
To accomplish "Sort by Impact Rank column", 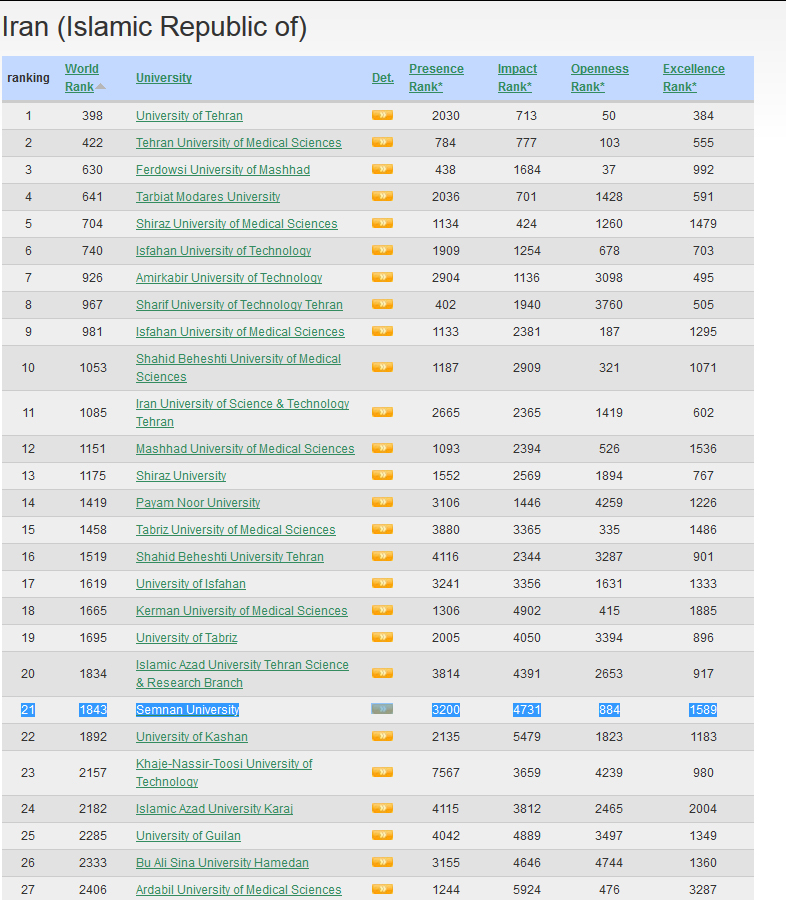I will pos(517,77).
